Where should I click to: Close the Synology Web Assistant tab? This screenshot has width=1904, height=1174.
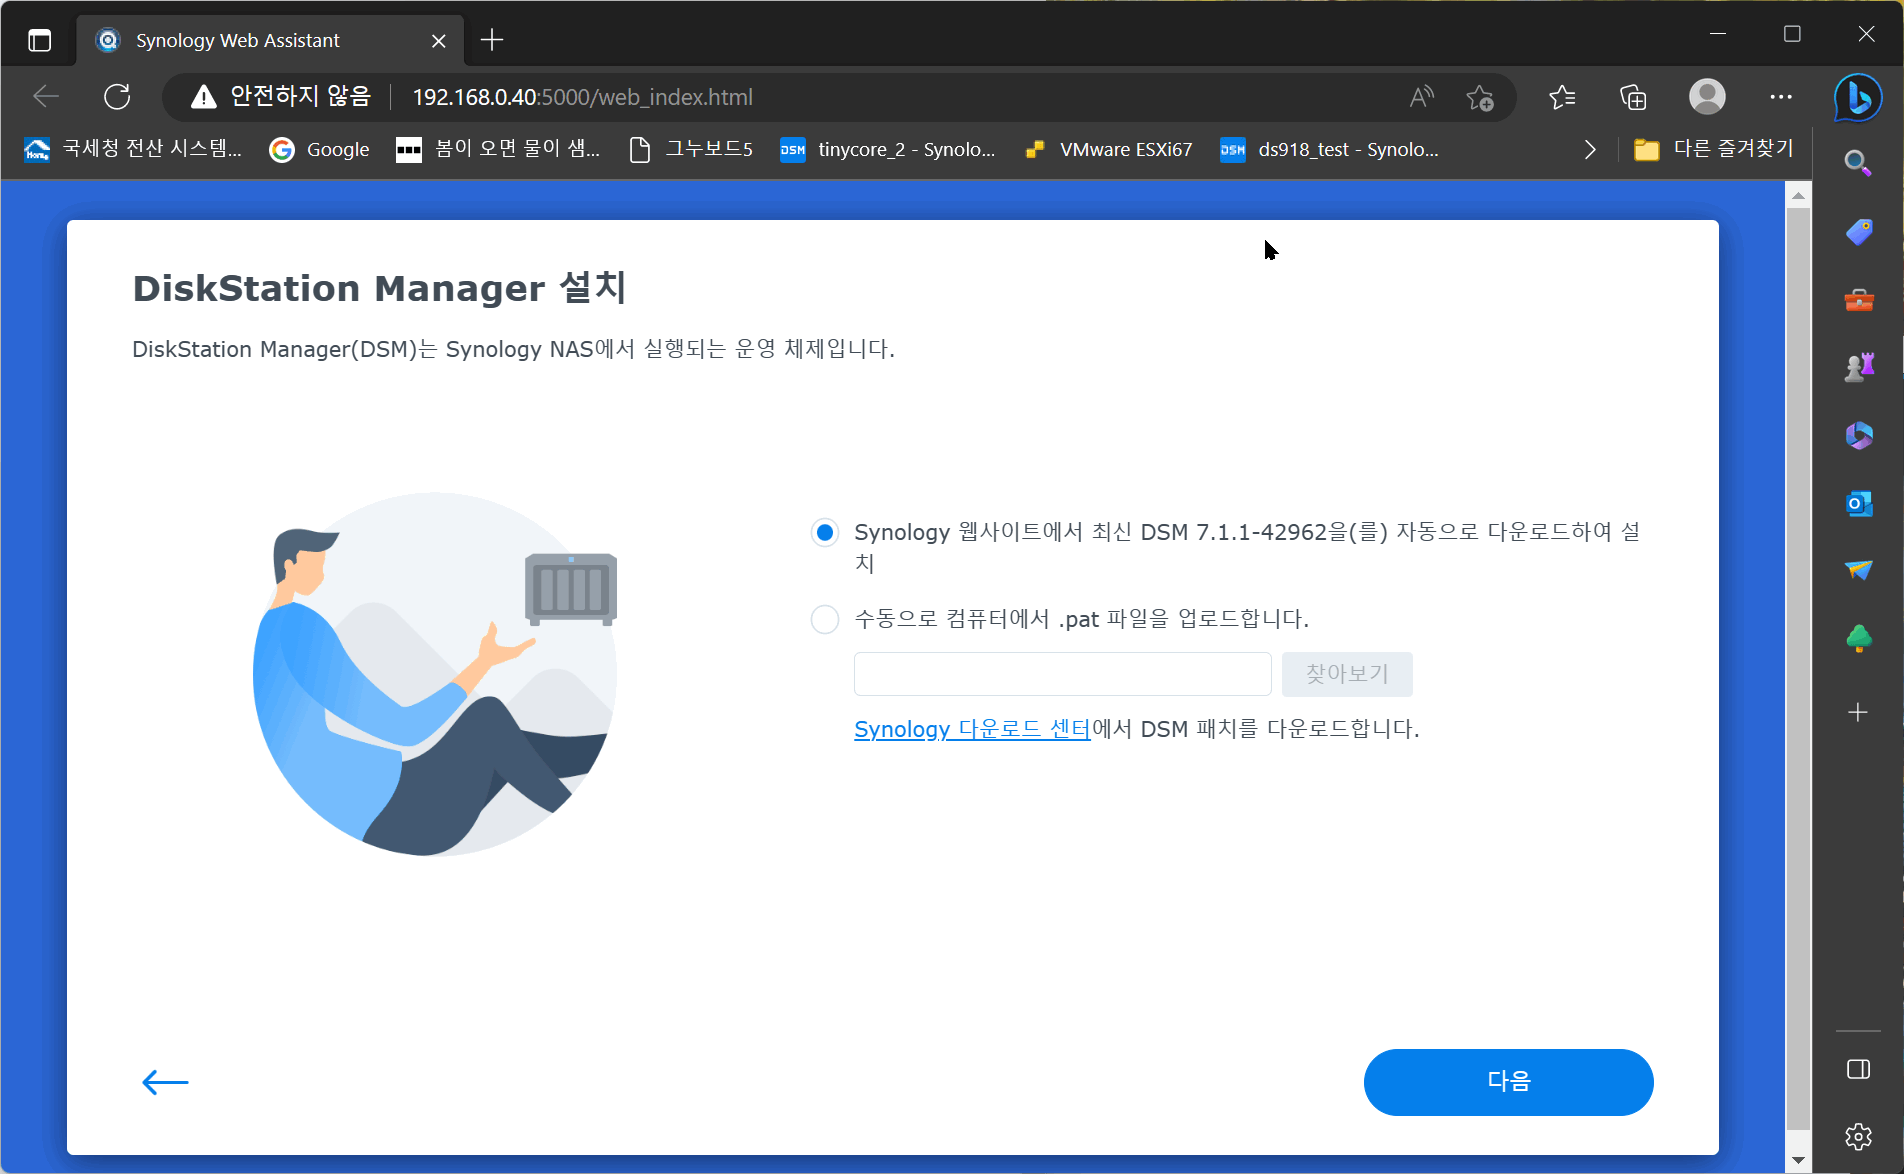tap(438, 40)
